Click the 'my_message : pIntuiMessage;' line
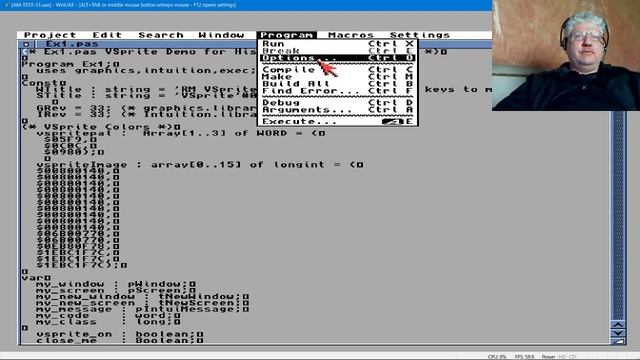640x360 pixels. [x=142, y=309]
